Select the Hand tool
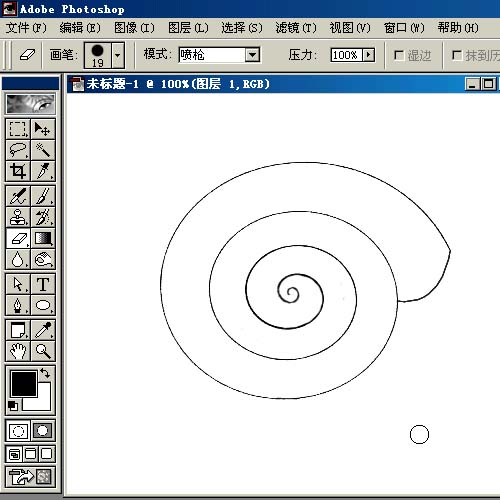Viewport: 500px width, 500px height. pyautogui.click(x=18, y=351)
